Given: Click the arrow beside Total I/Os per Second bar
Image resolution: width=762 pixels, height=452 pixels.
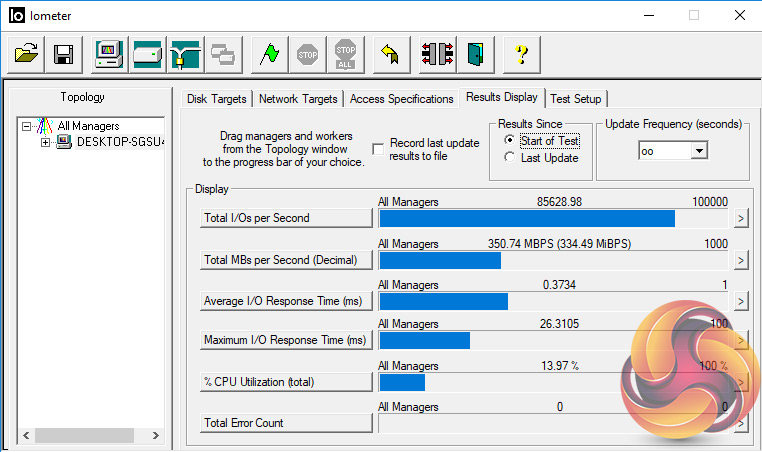Looking at the screenshot, I should tap(741, 219).
